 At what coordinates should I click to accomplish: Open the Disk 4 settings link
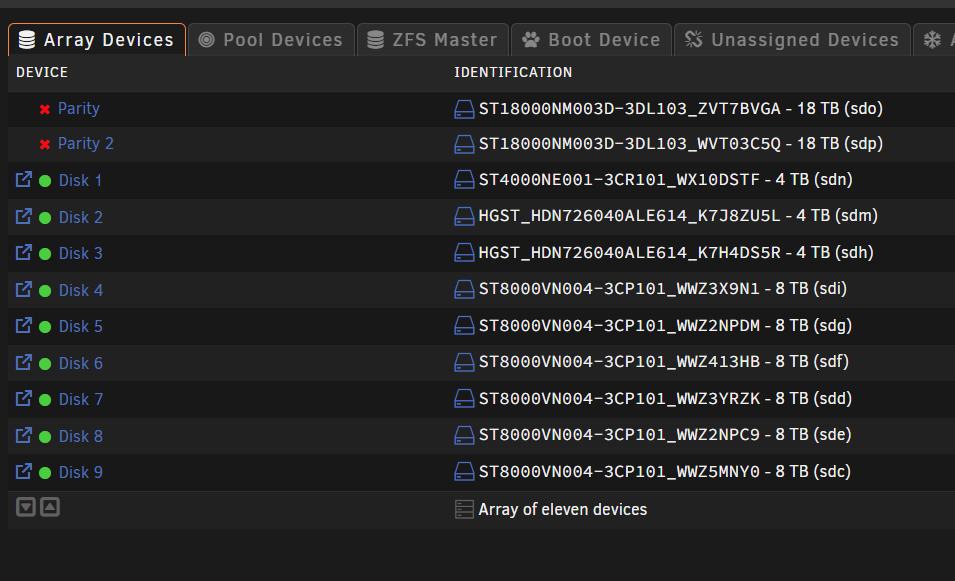point(80,290)
